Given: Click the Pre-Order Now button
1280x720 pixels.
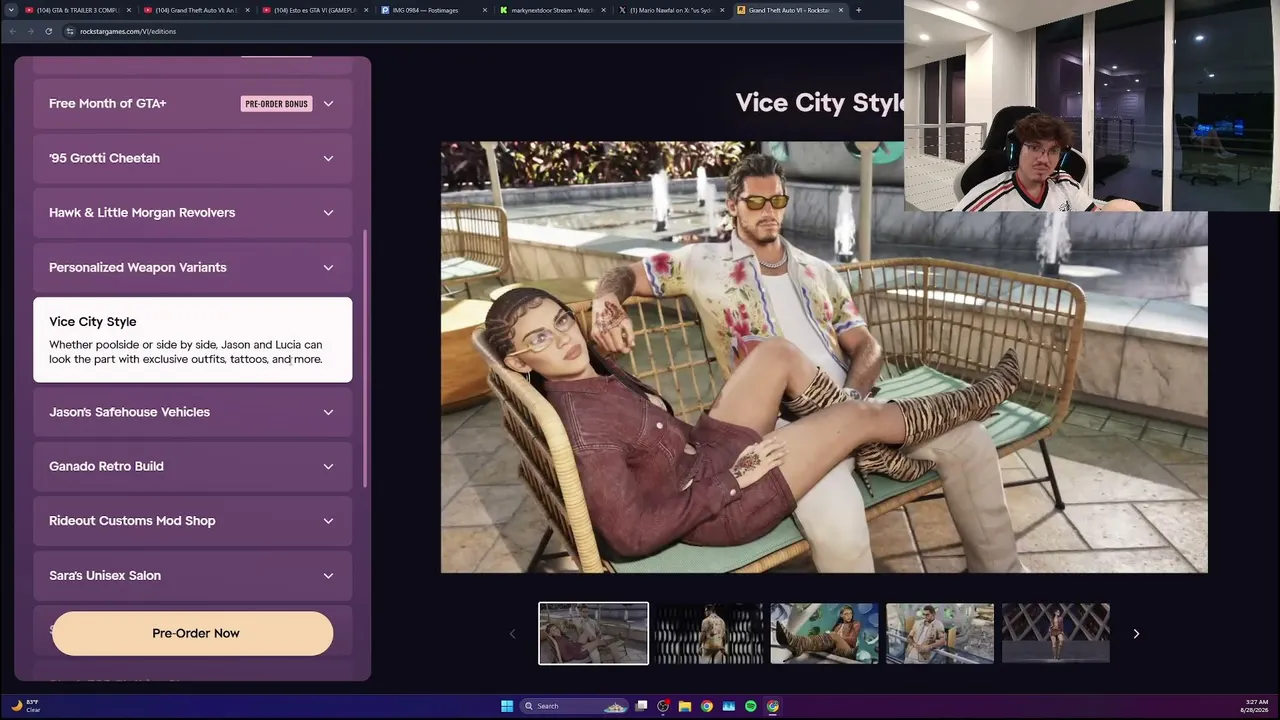Looking at the screenshot, I should (193, 633).
